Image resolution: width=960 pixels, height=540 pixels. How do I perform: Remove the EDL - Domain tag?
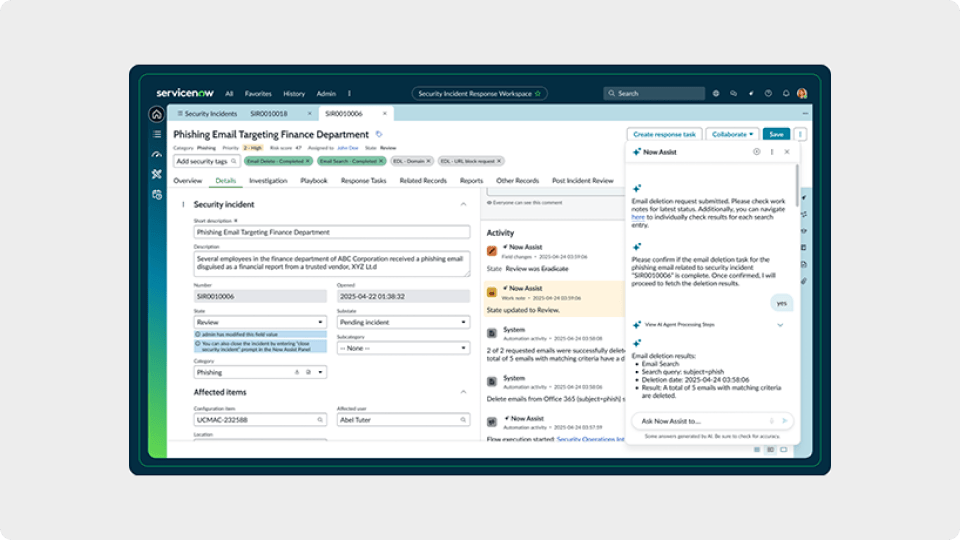(x=427, y=160)
